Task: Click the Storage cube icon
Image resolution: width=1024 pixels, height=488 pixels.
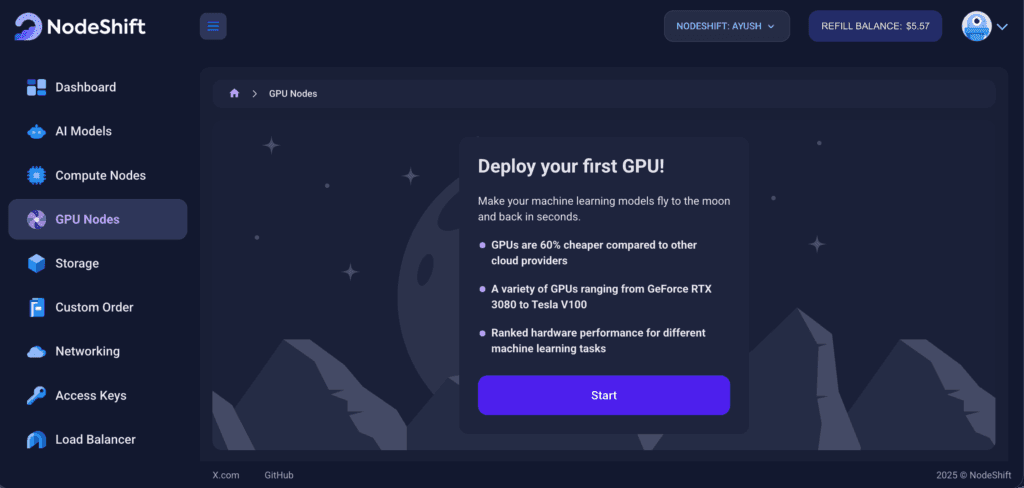Action: [x=36, y=263]
